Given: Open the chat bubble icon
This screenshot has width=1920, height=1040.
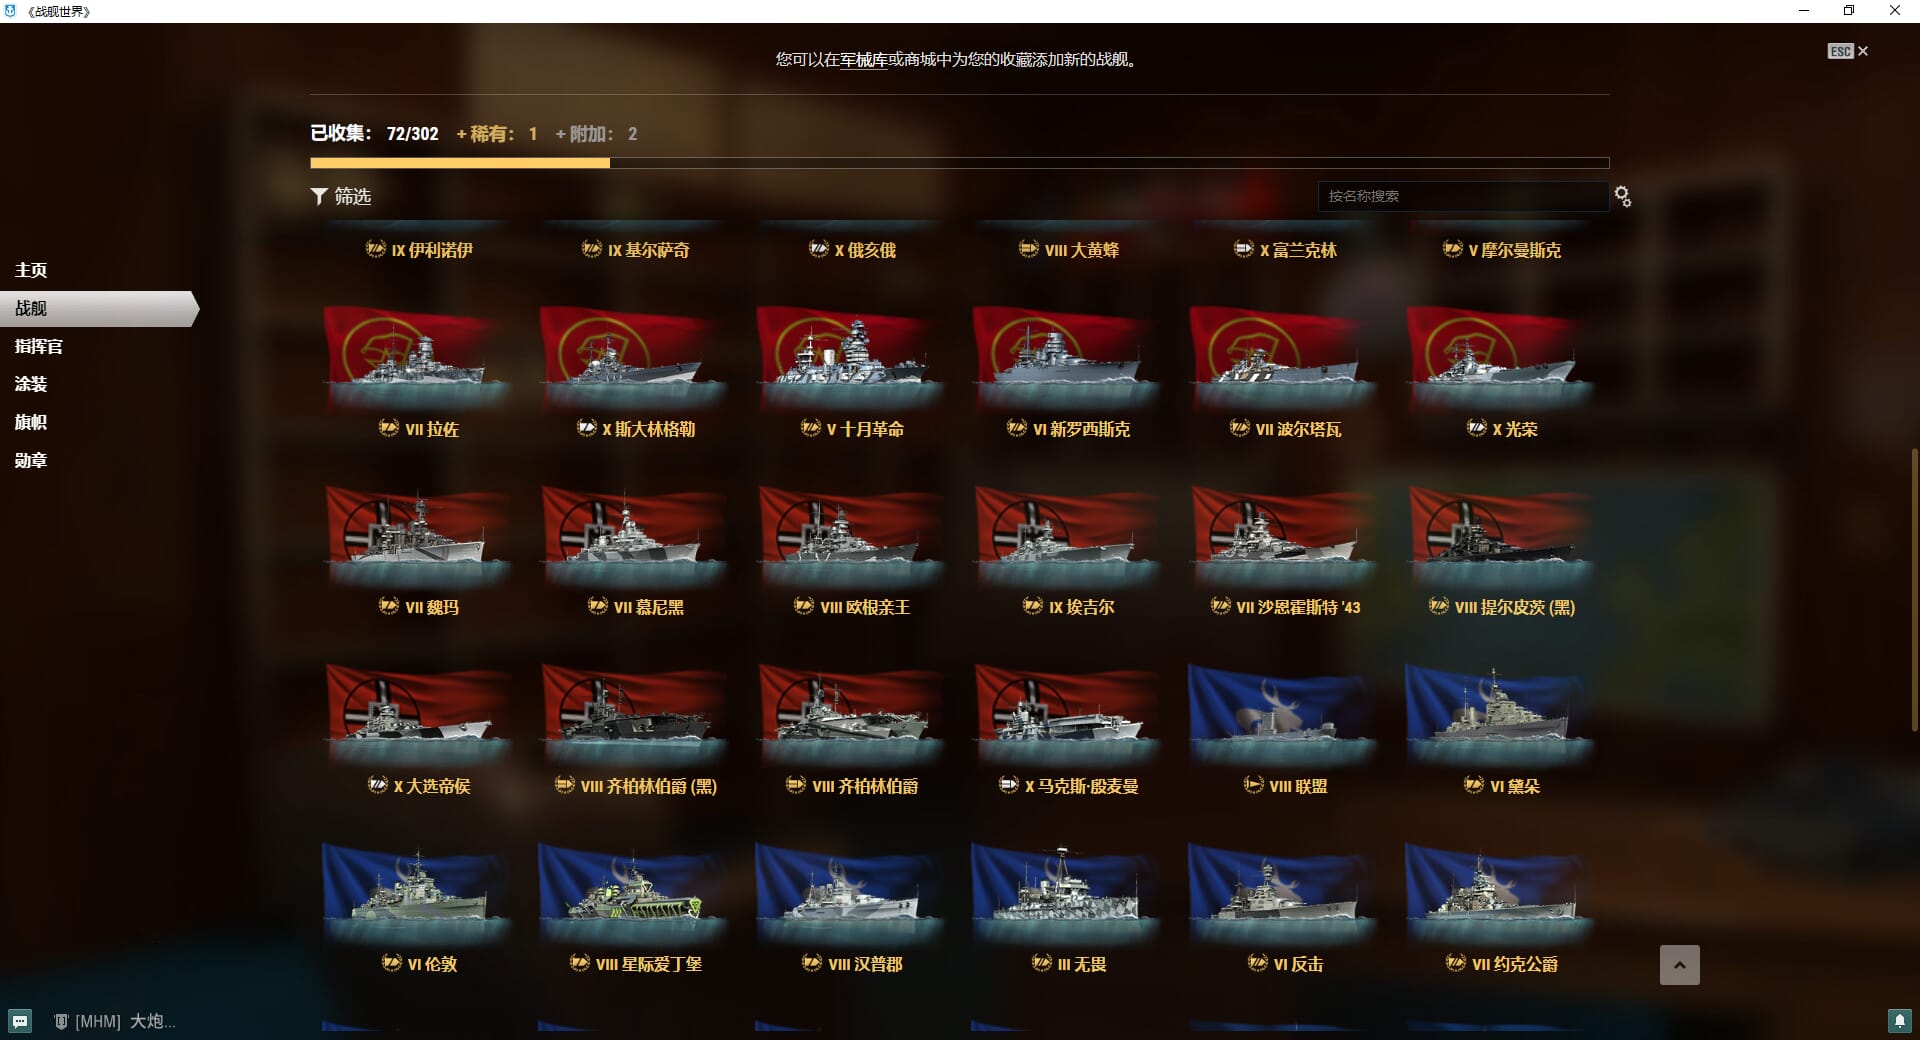Looking at the screenshot, I should (x=20, y=1021).
